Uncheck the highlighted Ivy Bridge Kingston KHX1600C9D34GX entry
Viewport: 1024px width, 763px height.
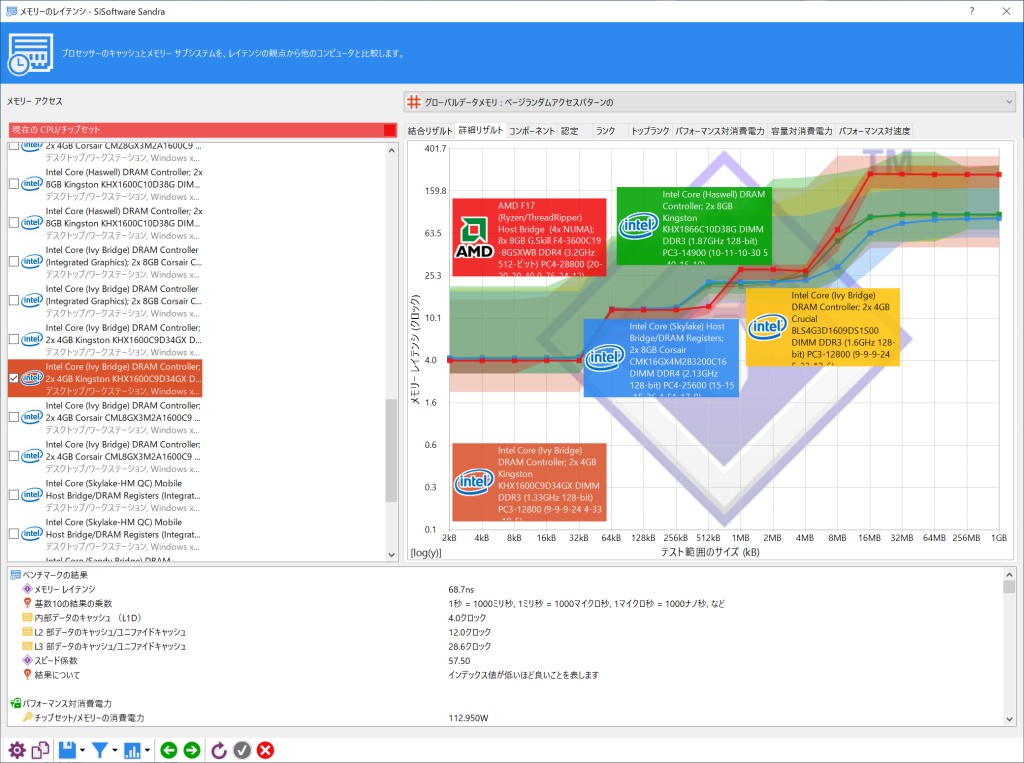tap(14, 378)
